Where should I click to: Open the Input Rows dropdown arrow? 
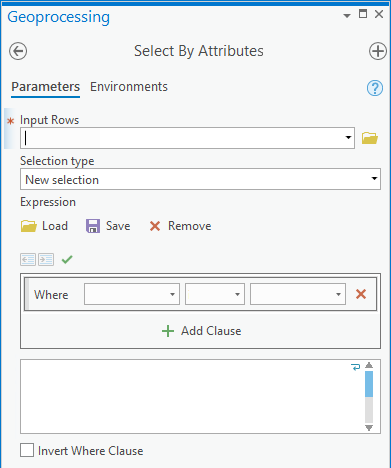[348, 138]
